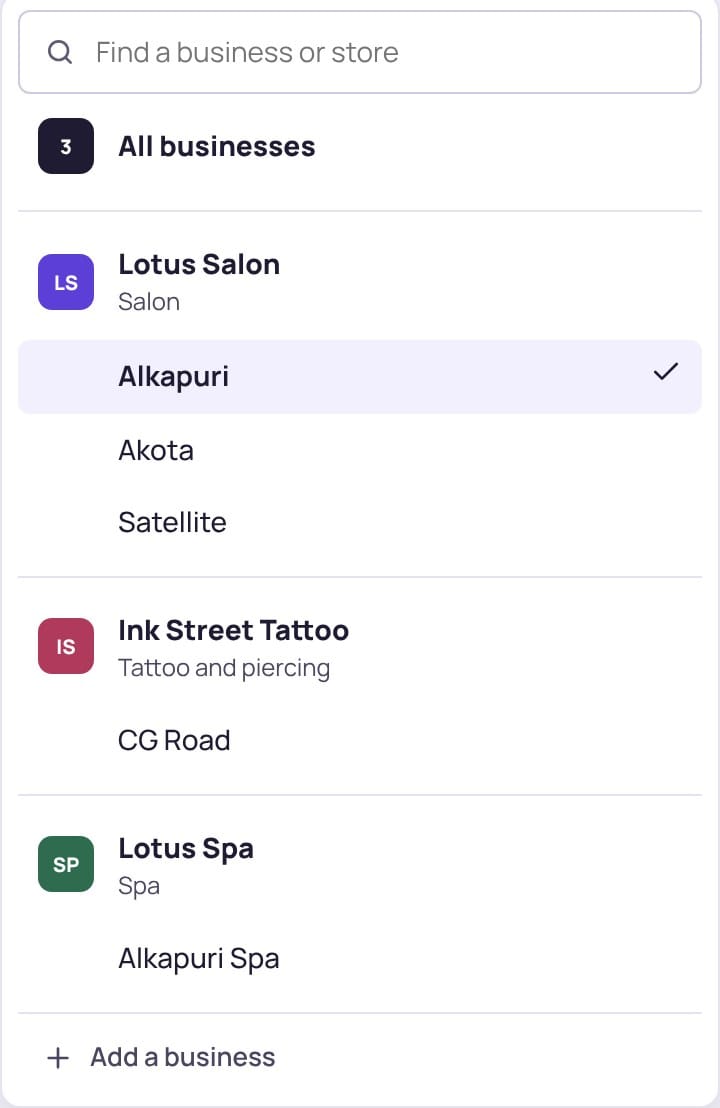This screenshot has height=1108, width=720.
Task: Select the Alkapuri Spa store
Action: (x=360, y=959)
